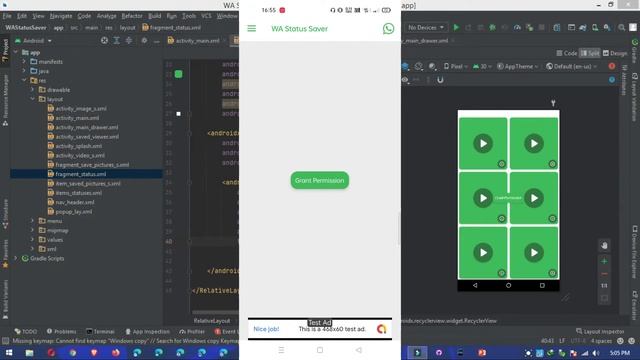Screen dimensions: 640x360
Task: Click the 1:1 zoom button in preview
Action: pos(604,286)
